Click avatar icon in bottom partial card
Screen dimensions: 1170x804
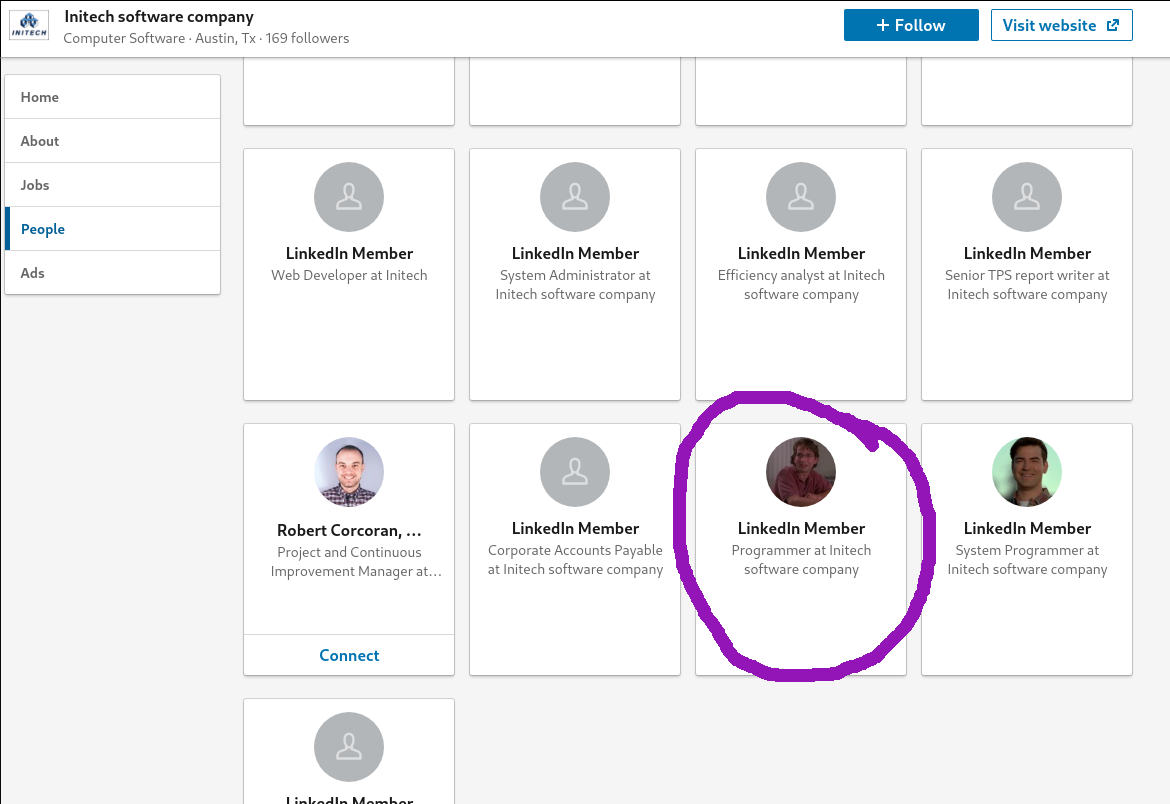point(349,747)
